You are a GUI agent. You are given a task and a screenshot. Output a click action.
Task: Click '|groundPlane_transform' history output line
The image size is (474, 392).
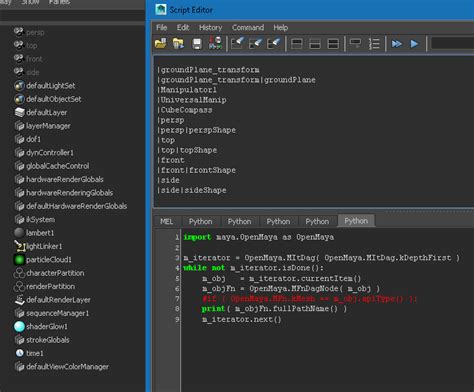click(x=208, y=70)
